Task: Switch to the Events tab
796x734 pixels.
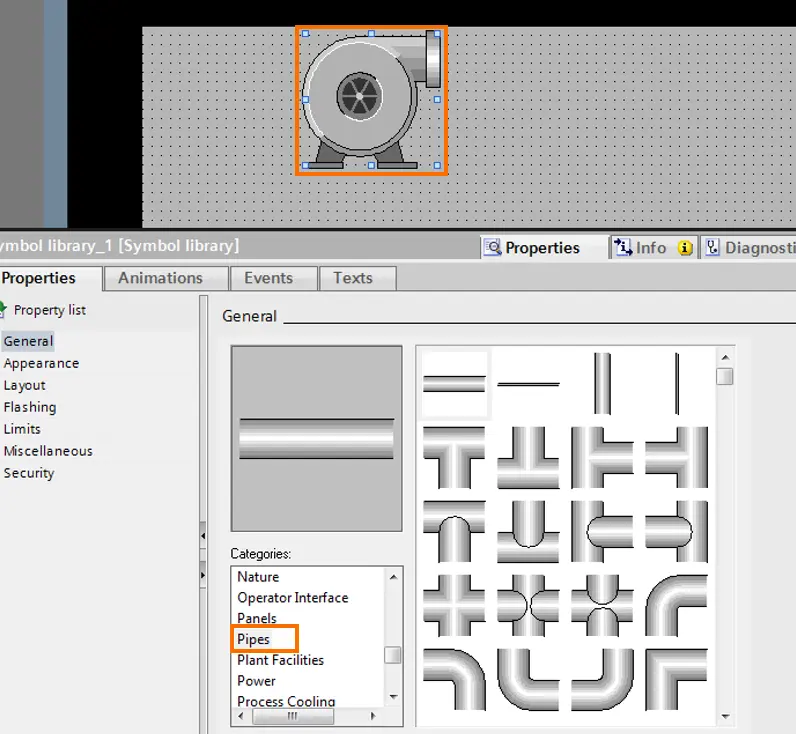Action: 269,278
